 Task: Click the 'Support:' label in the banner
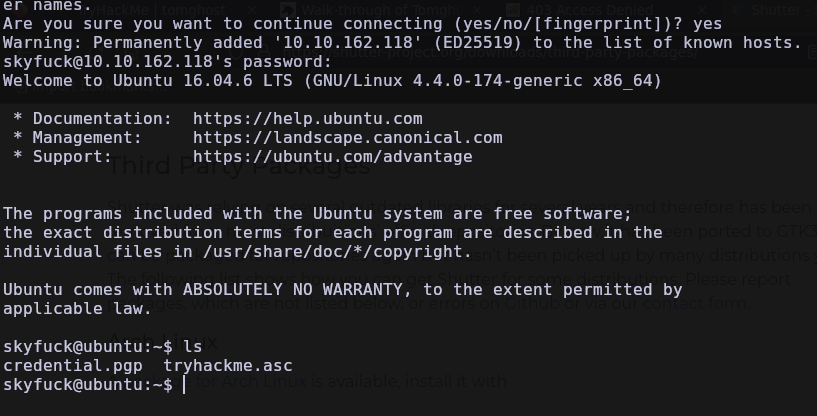[x=72, y=157]
